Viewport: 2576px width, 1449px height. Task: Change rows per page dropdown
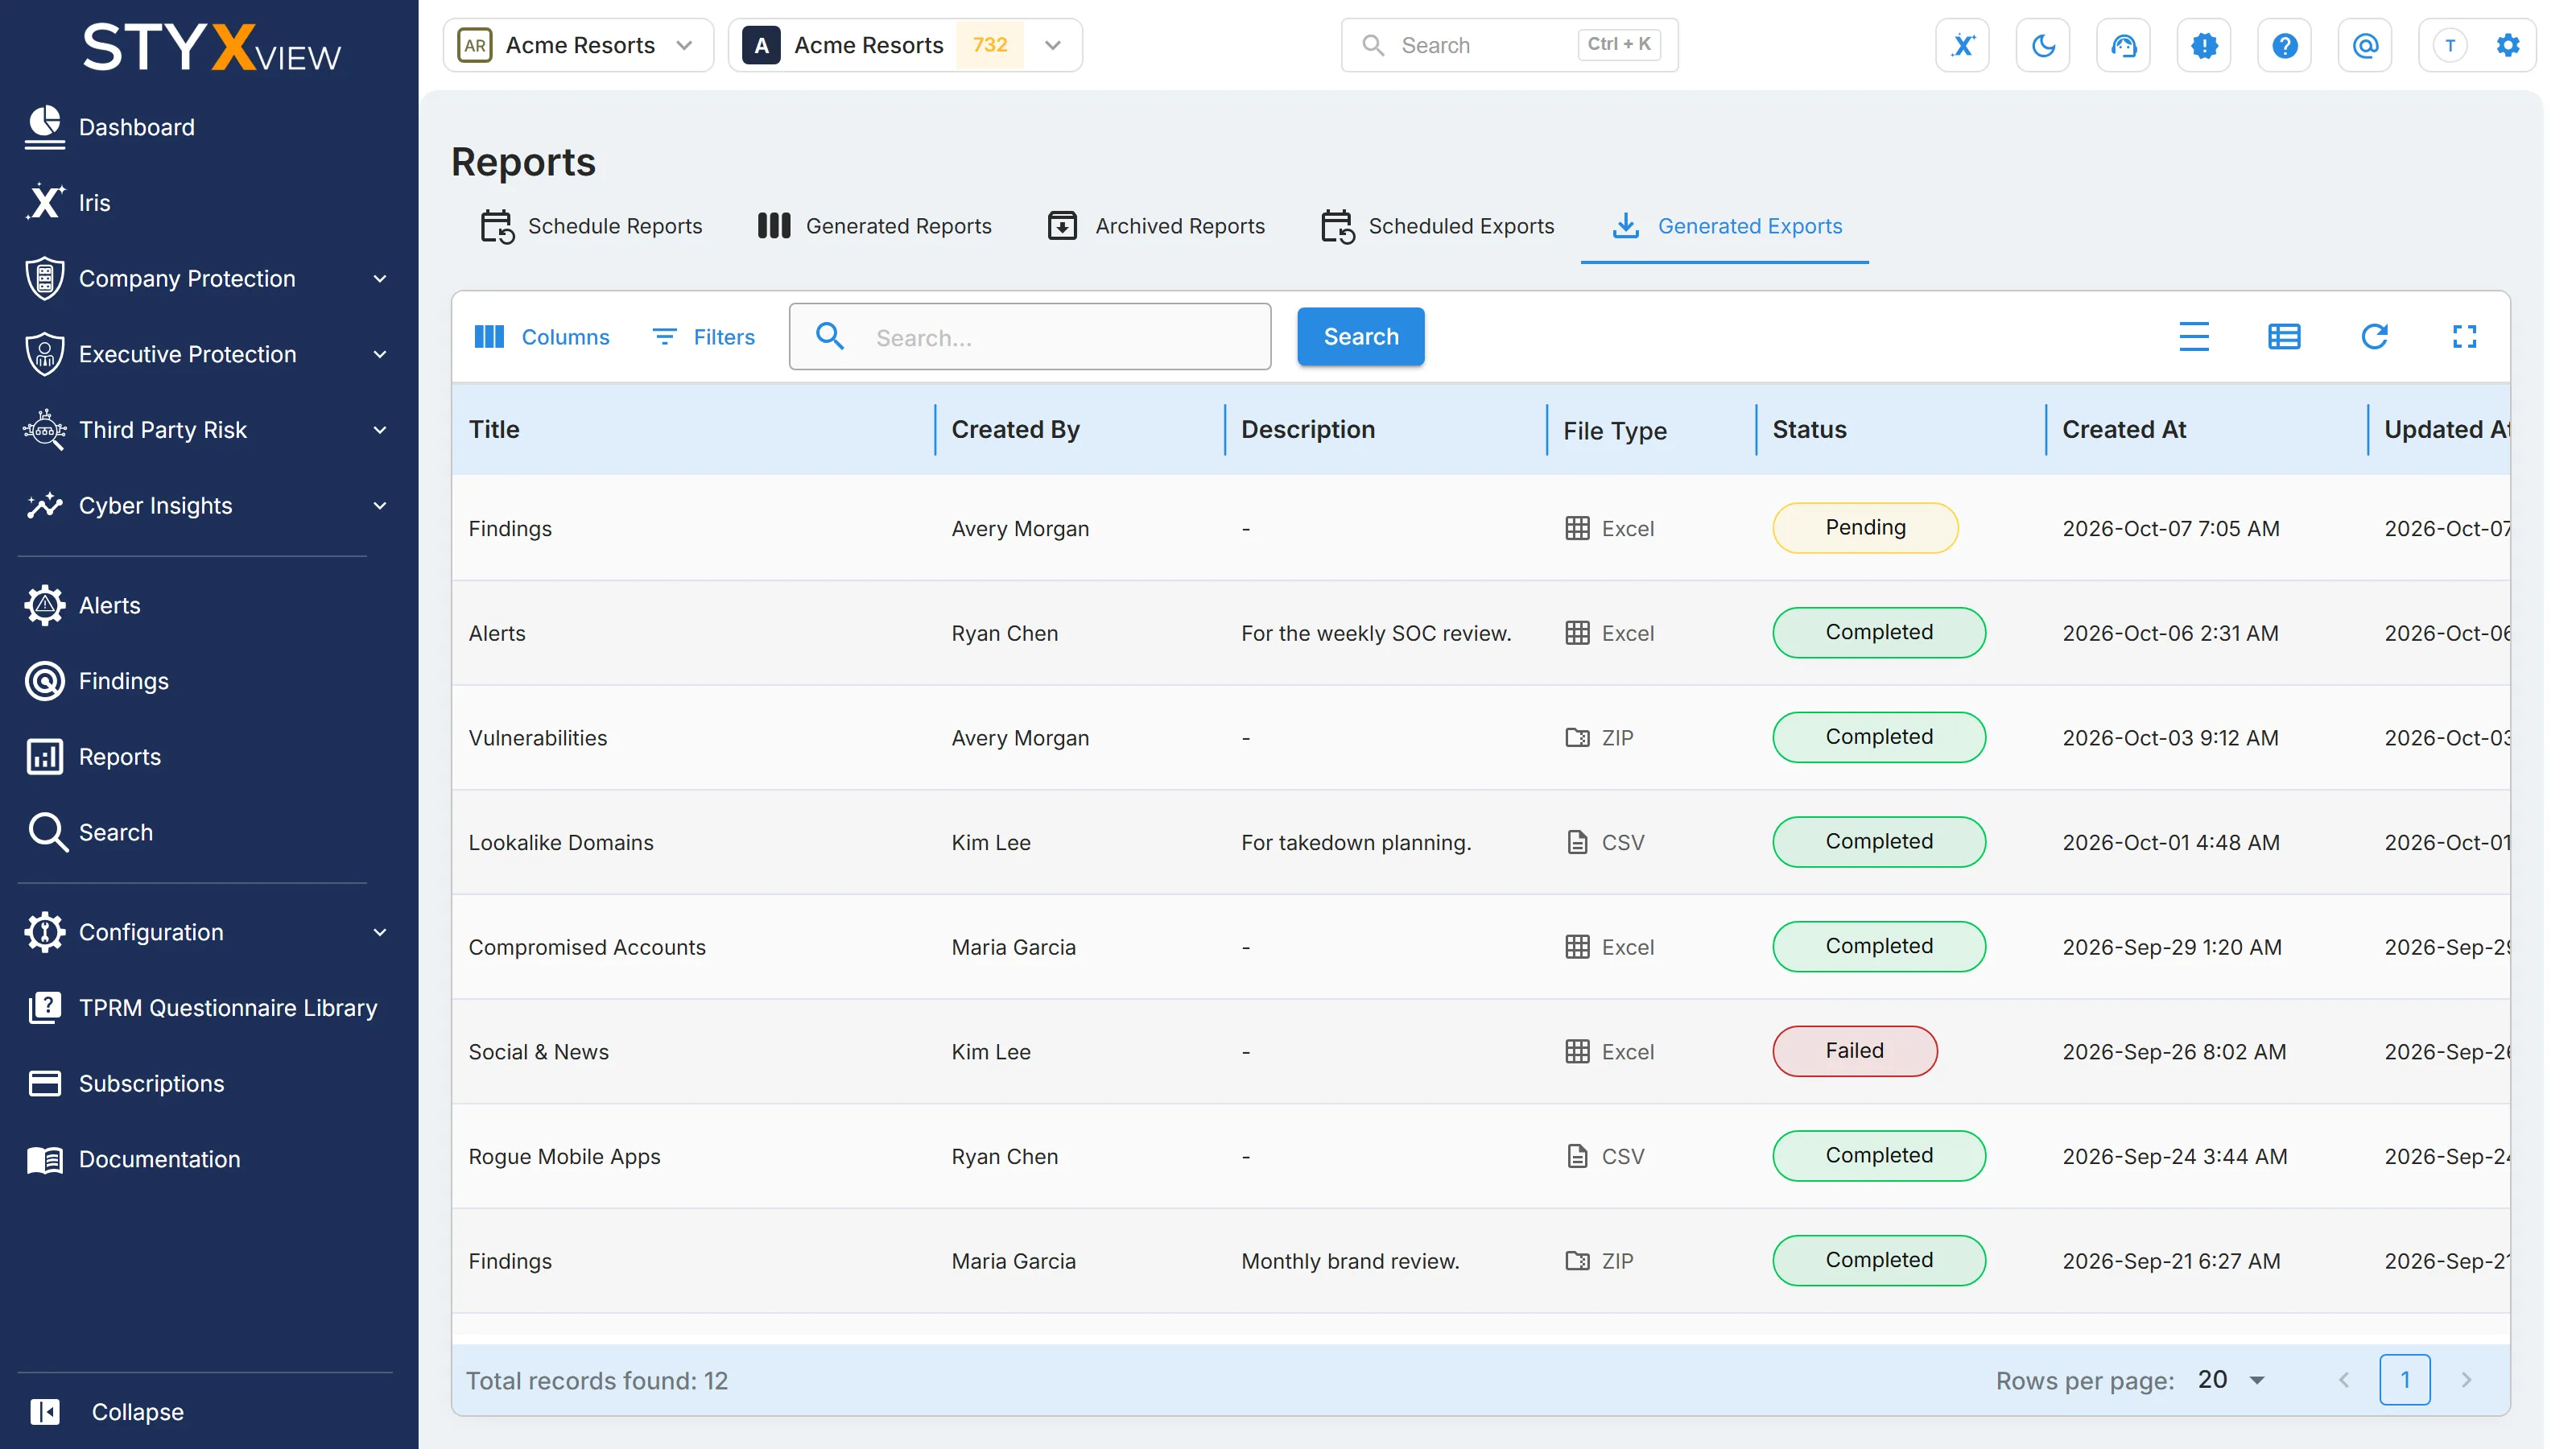tap(2231, 1380)
